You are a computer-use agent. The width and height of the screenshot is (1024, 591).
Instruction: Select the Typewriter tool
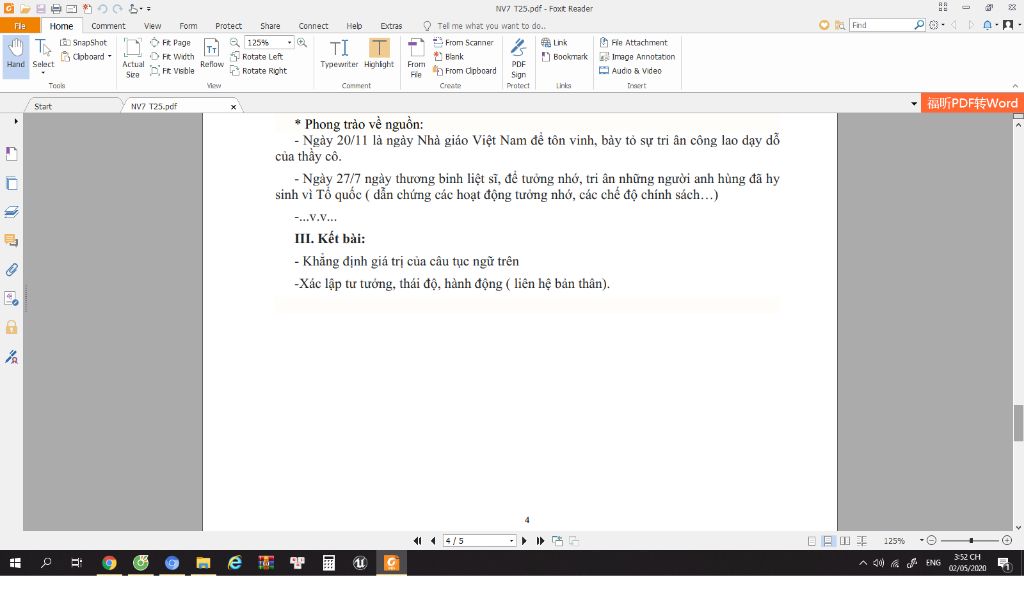[339, 54]
